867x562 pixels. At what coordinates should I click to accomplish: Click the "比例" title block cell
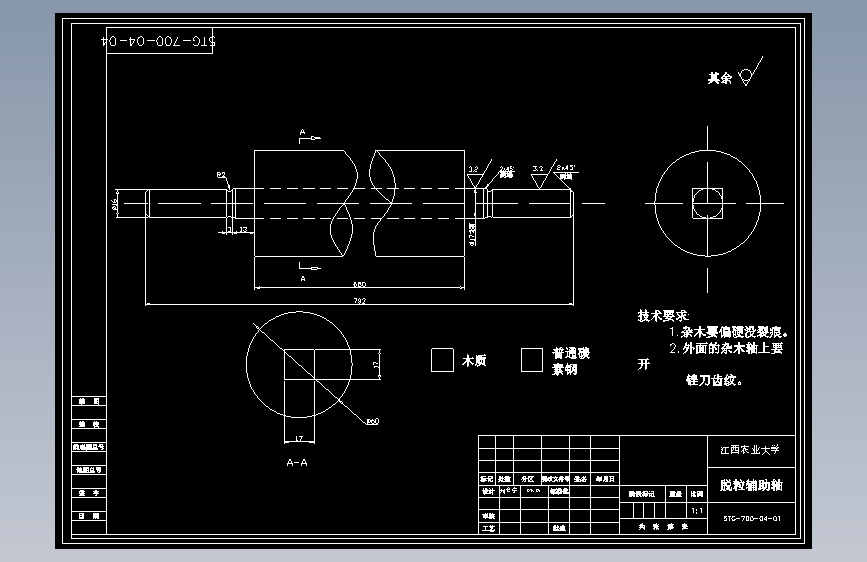[697, 494]
